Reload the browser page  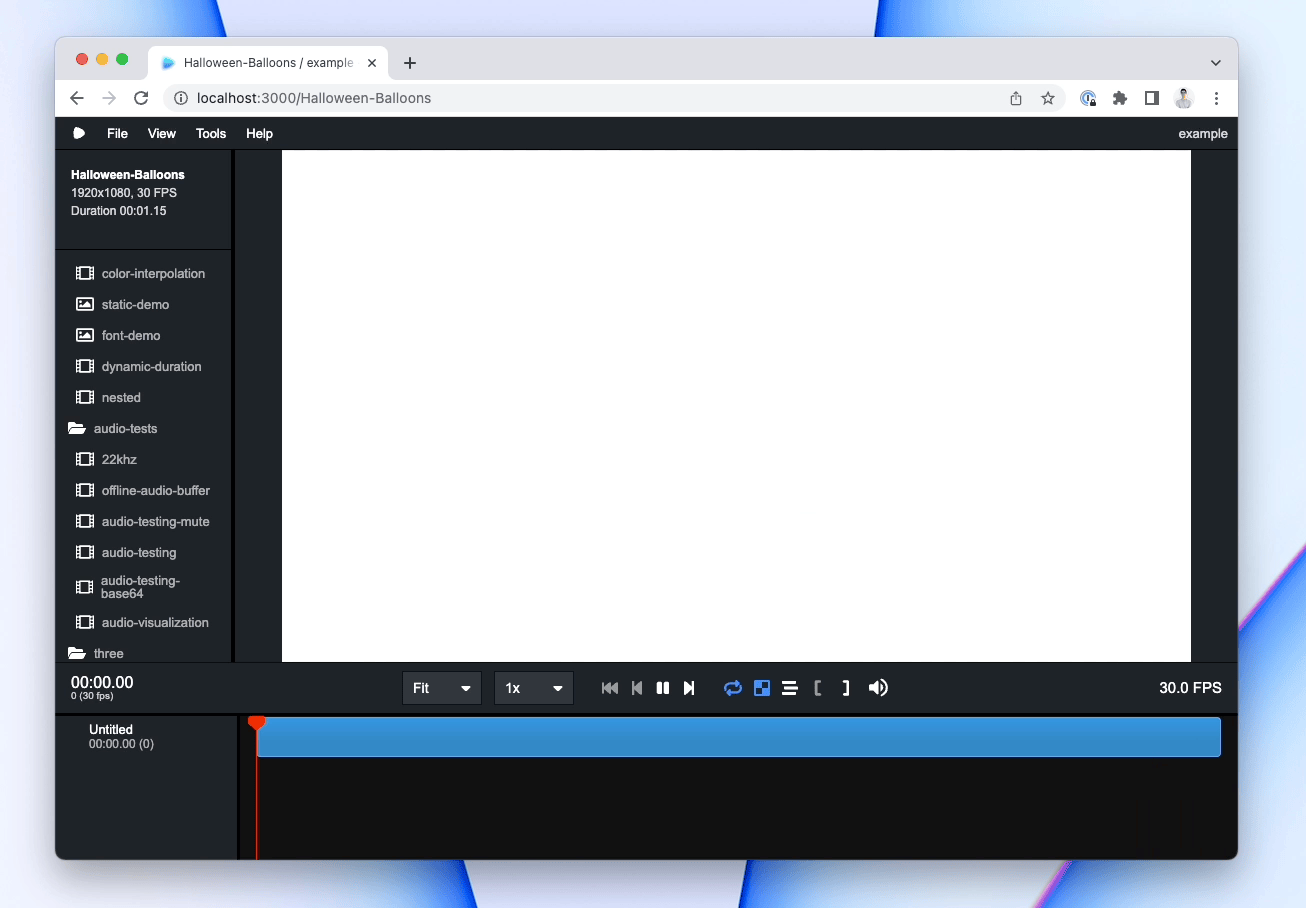pos(141,98)
